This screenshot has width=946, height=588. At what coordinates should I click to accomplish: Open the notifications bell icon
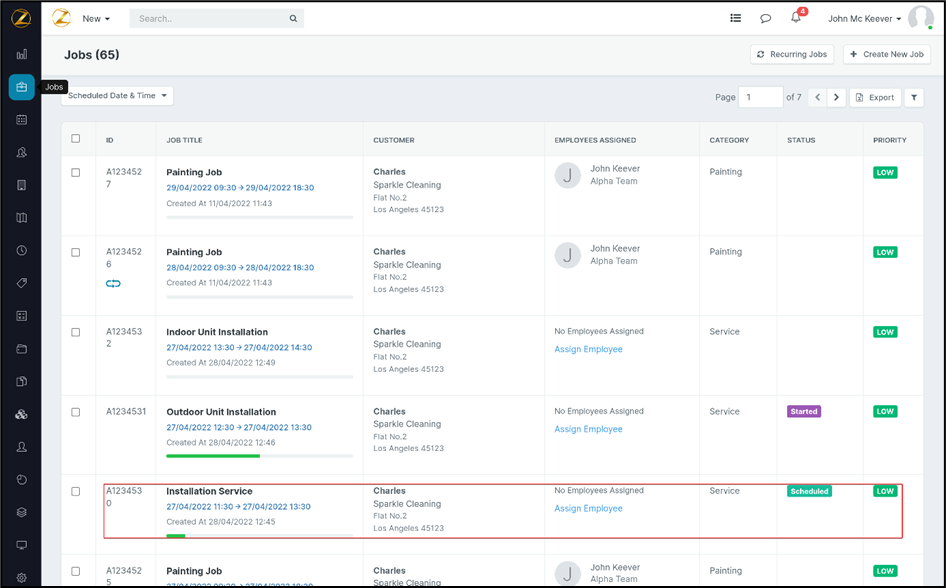click(796, 18)
